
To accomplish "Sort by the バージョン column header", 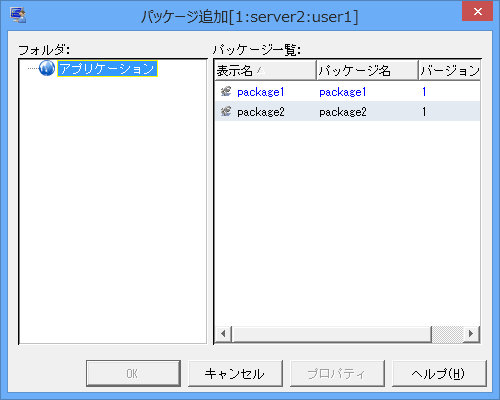I will click(x=449, y=70).
